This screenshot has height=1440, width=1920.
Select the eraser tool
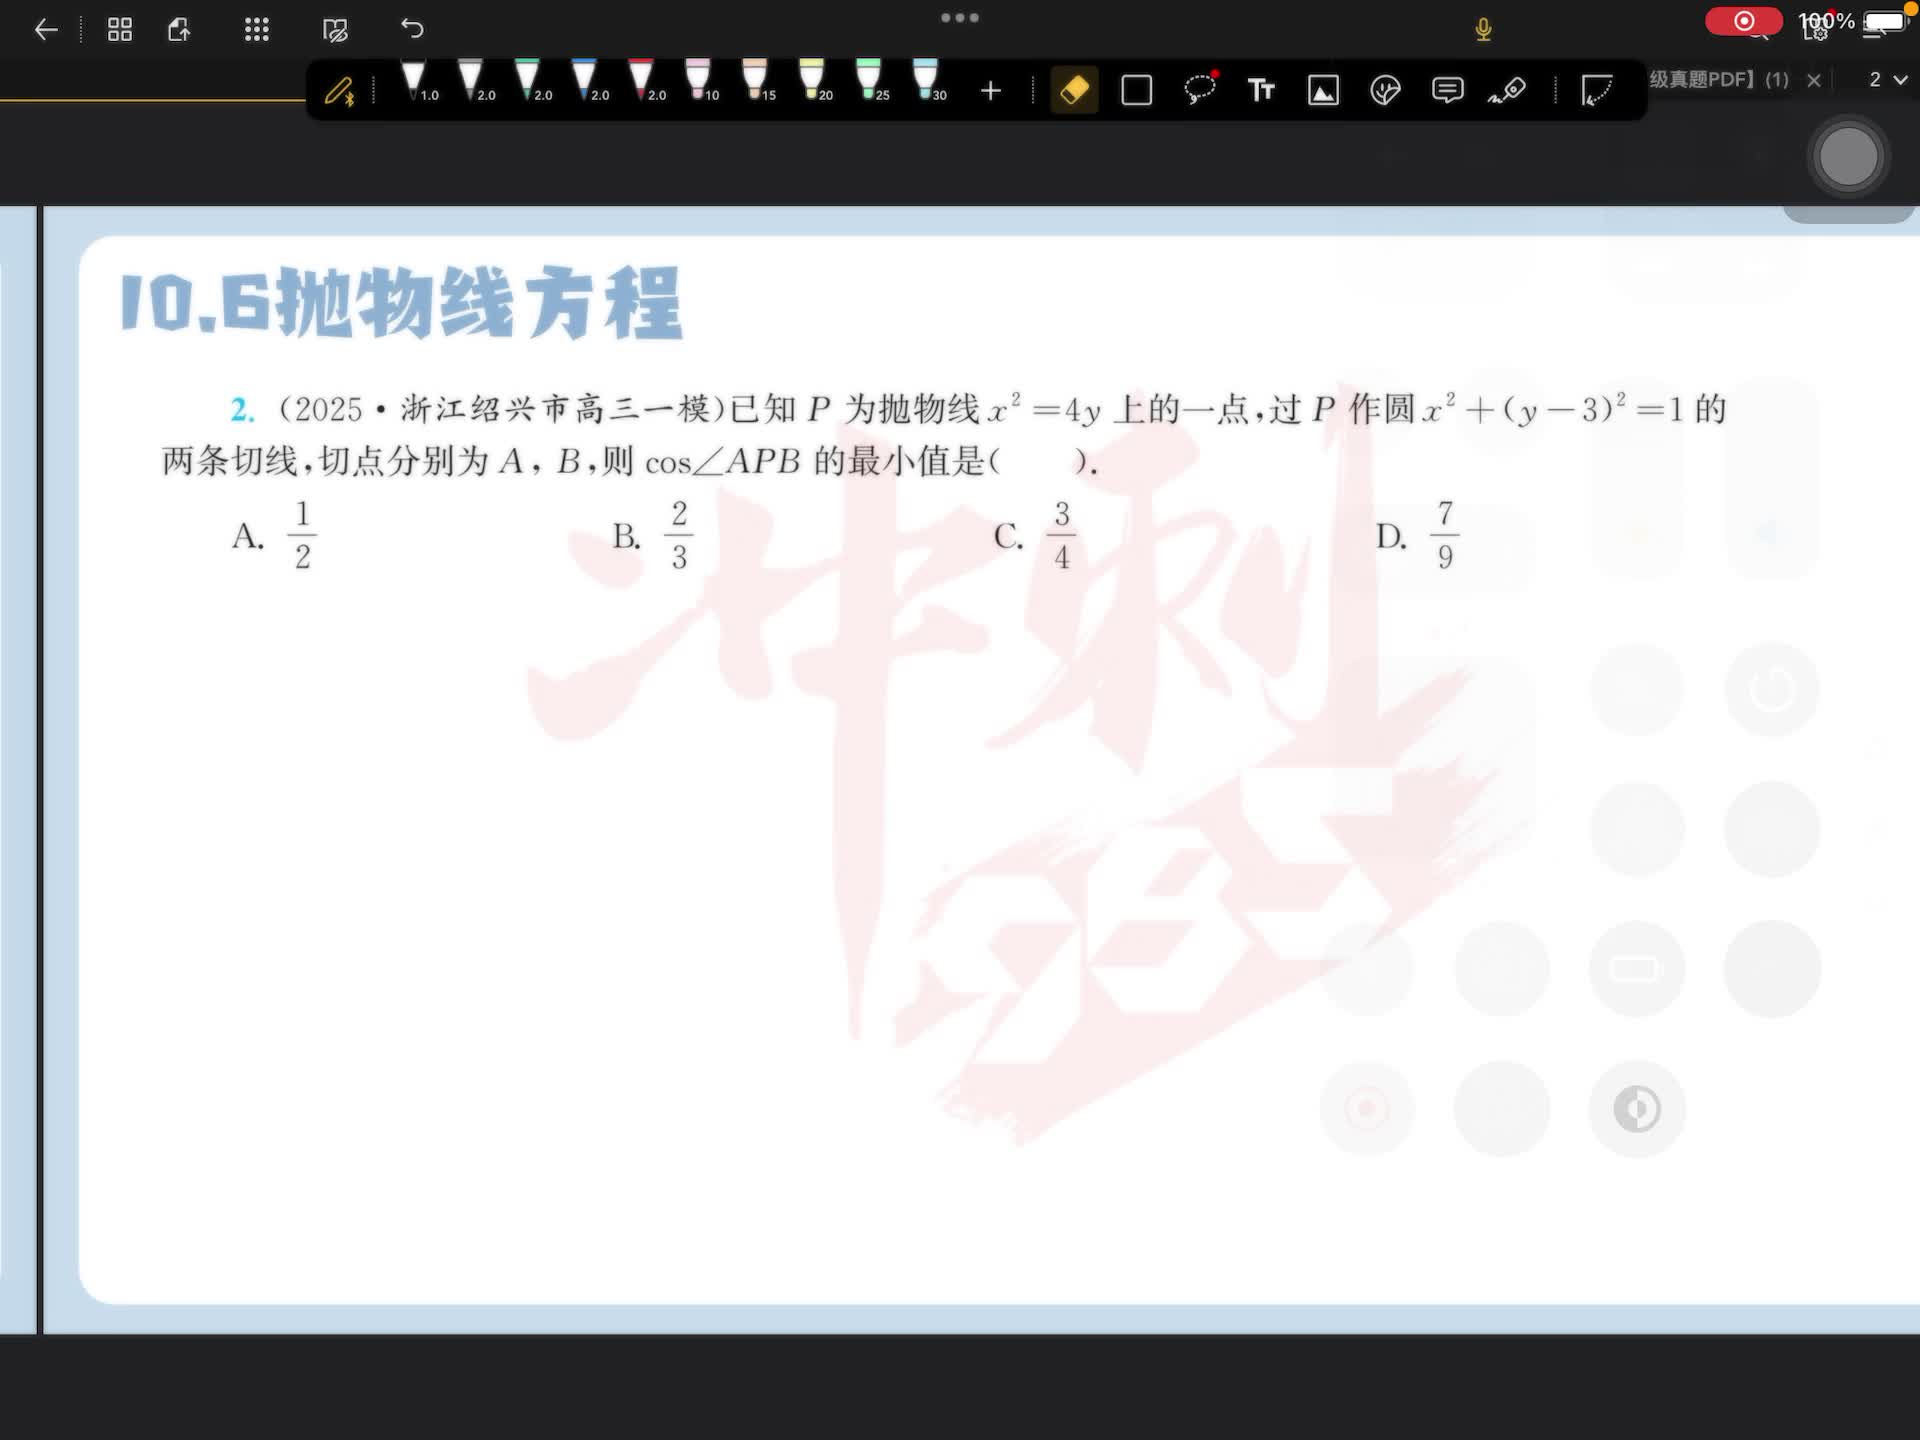click(1074, 91)
